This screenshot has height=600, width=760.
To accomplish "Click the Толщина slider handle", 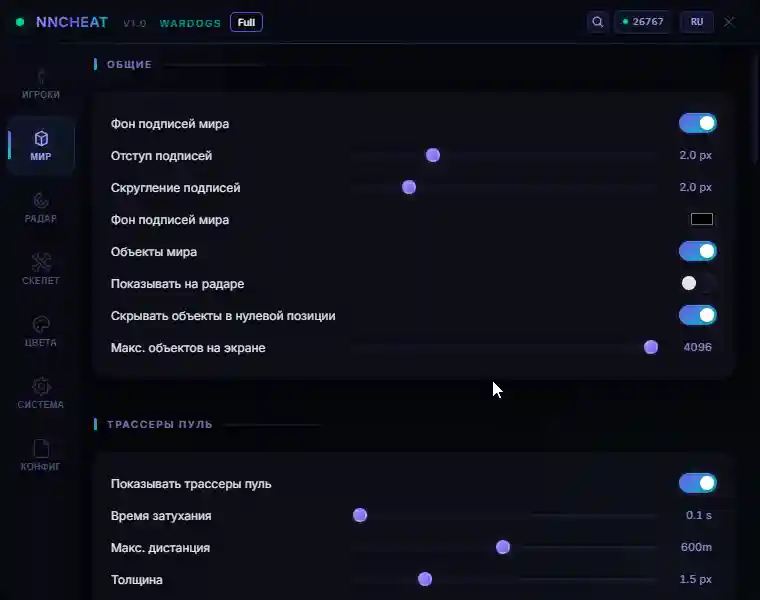I will (425, 579).
